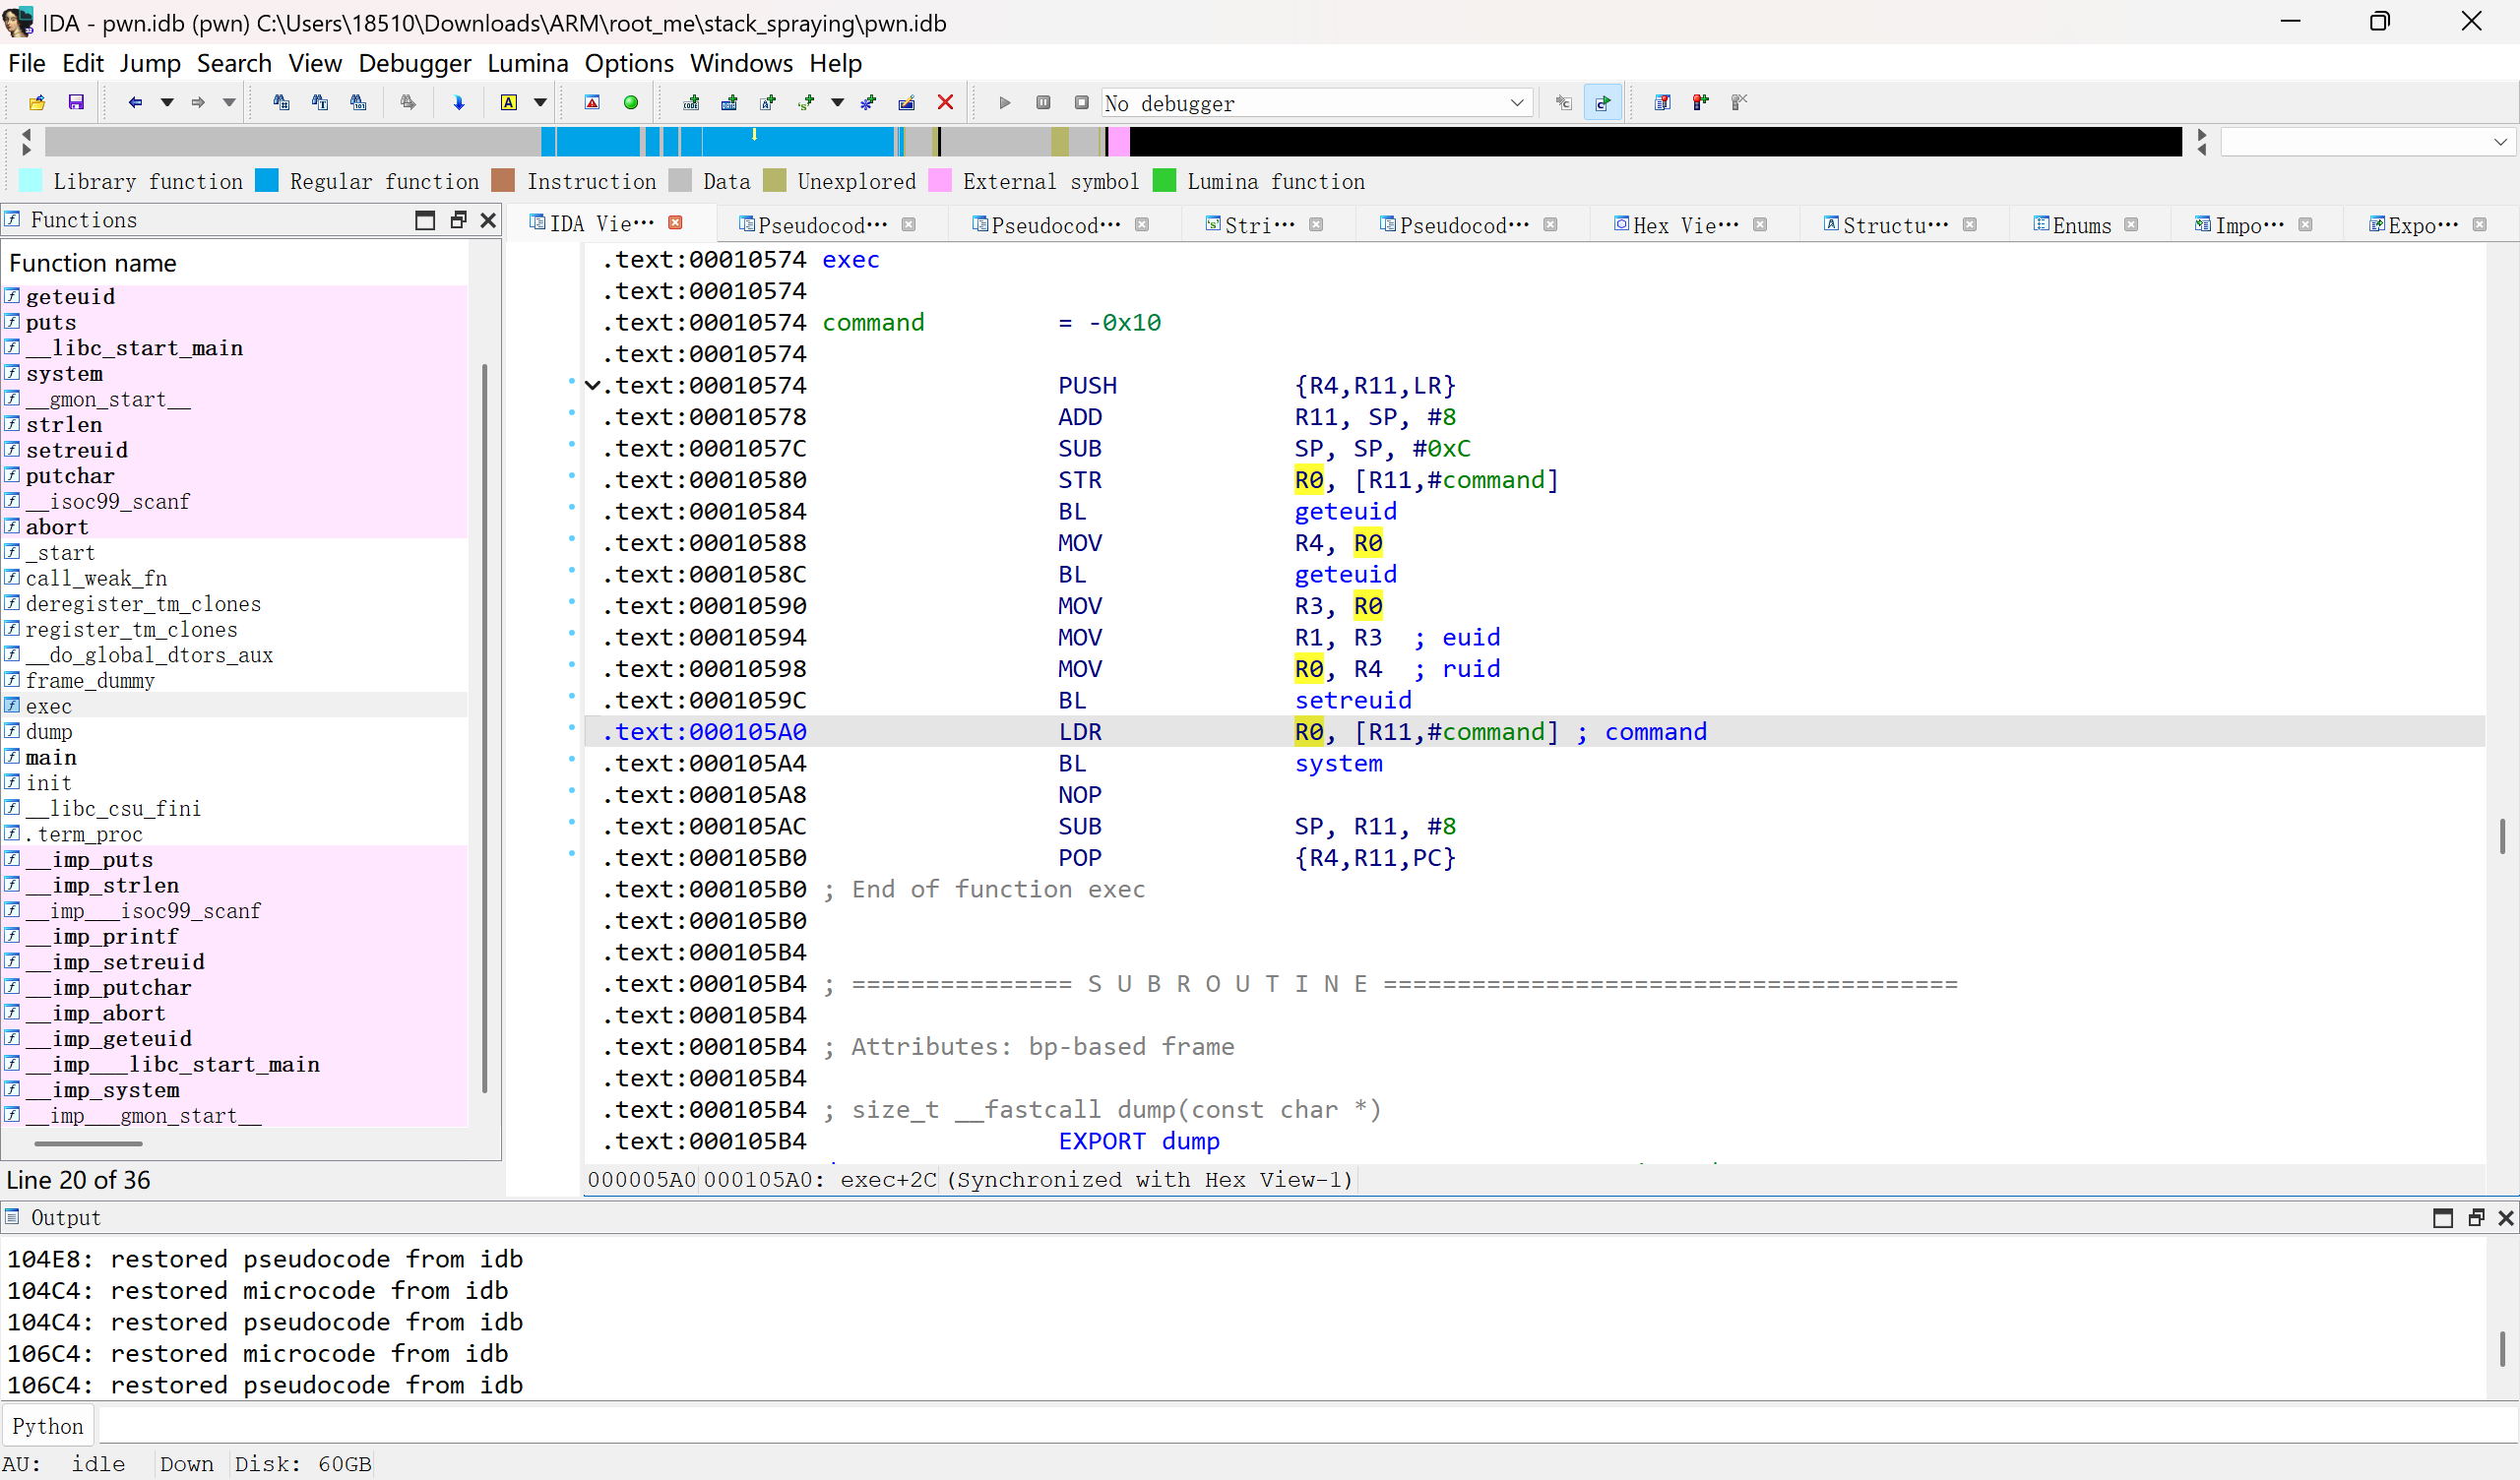This screenshot has height=1480, width=2520.
Task: Open the back history dropdown arrow
Action: point(167,102)
